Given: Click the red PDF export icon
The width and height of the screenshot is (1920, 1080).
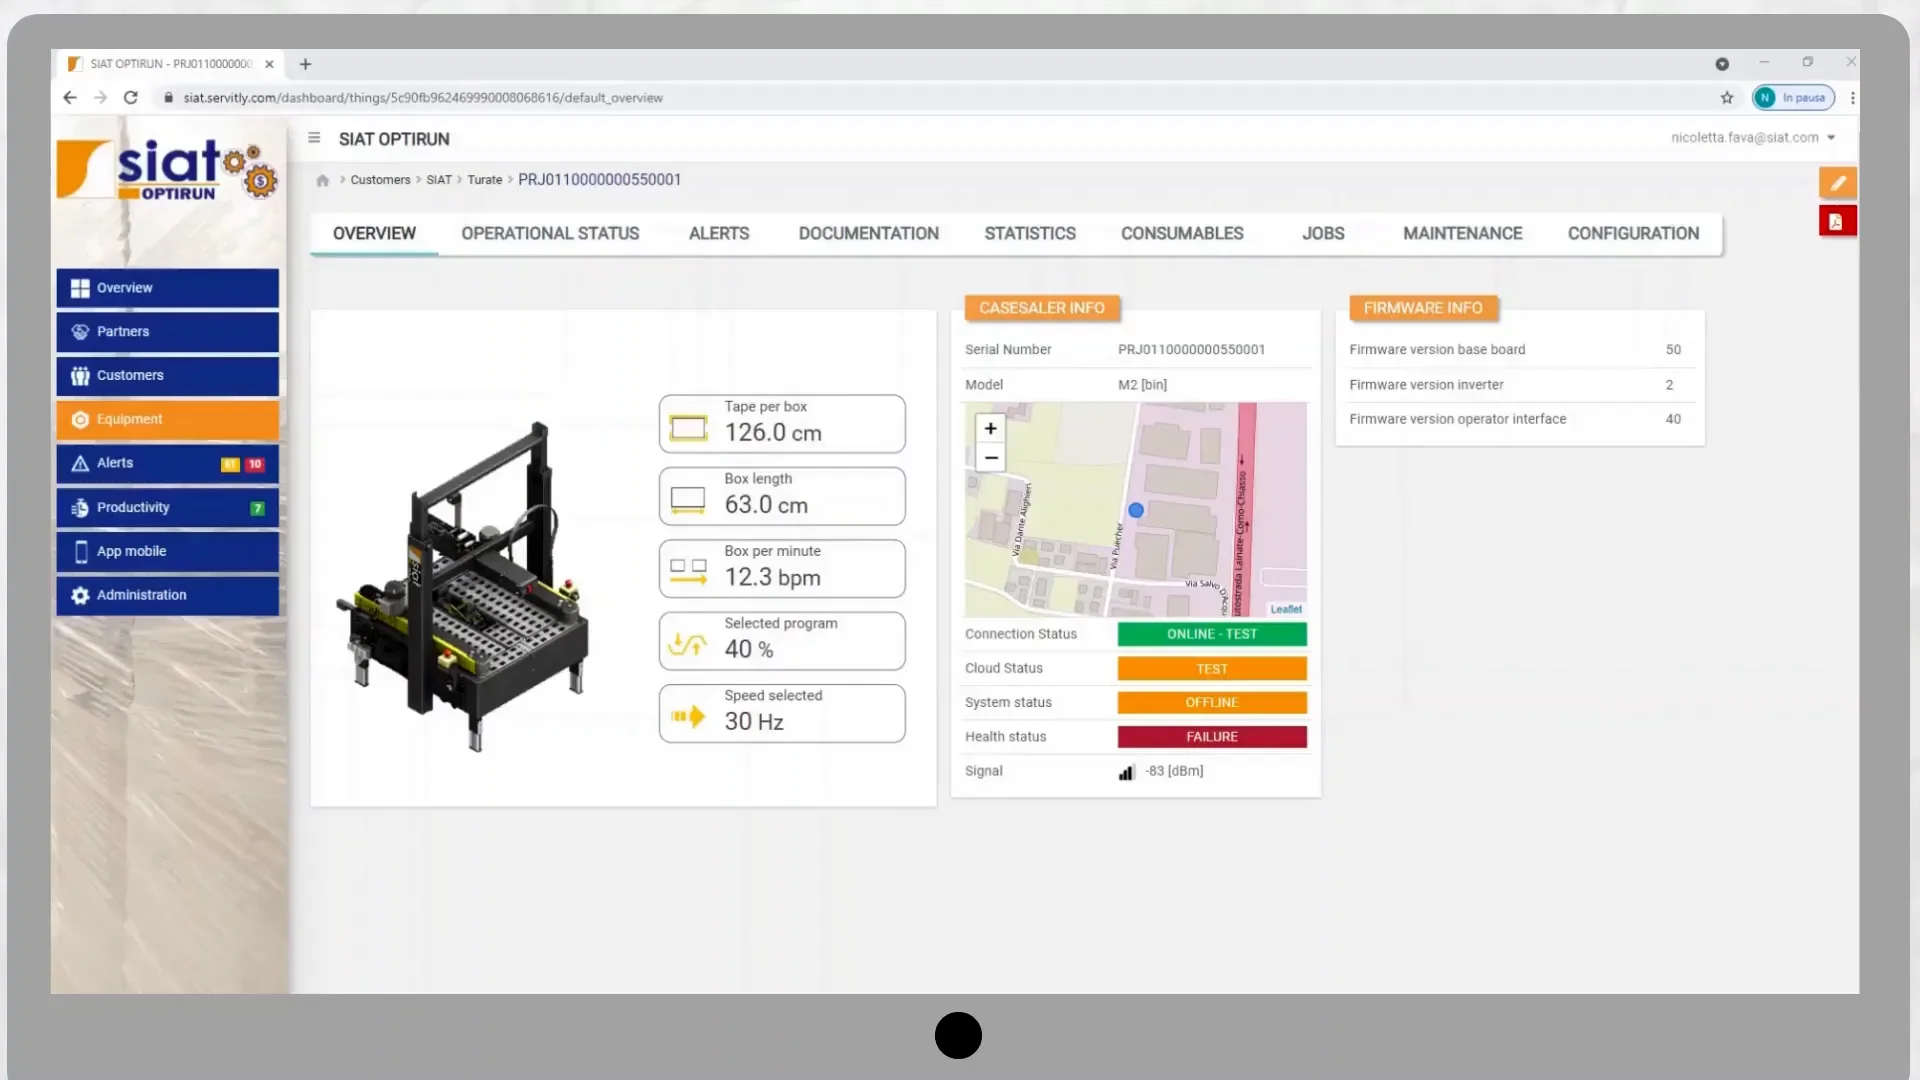Looking at the screenshot, I should click(1837, 222).
